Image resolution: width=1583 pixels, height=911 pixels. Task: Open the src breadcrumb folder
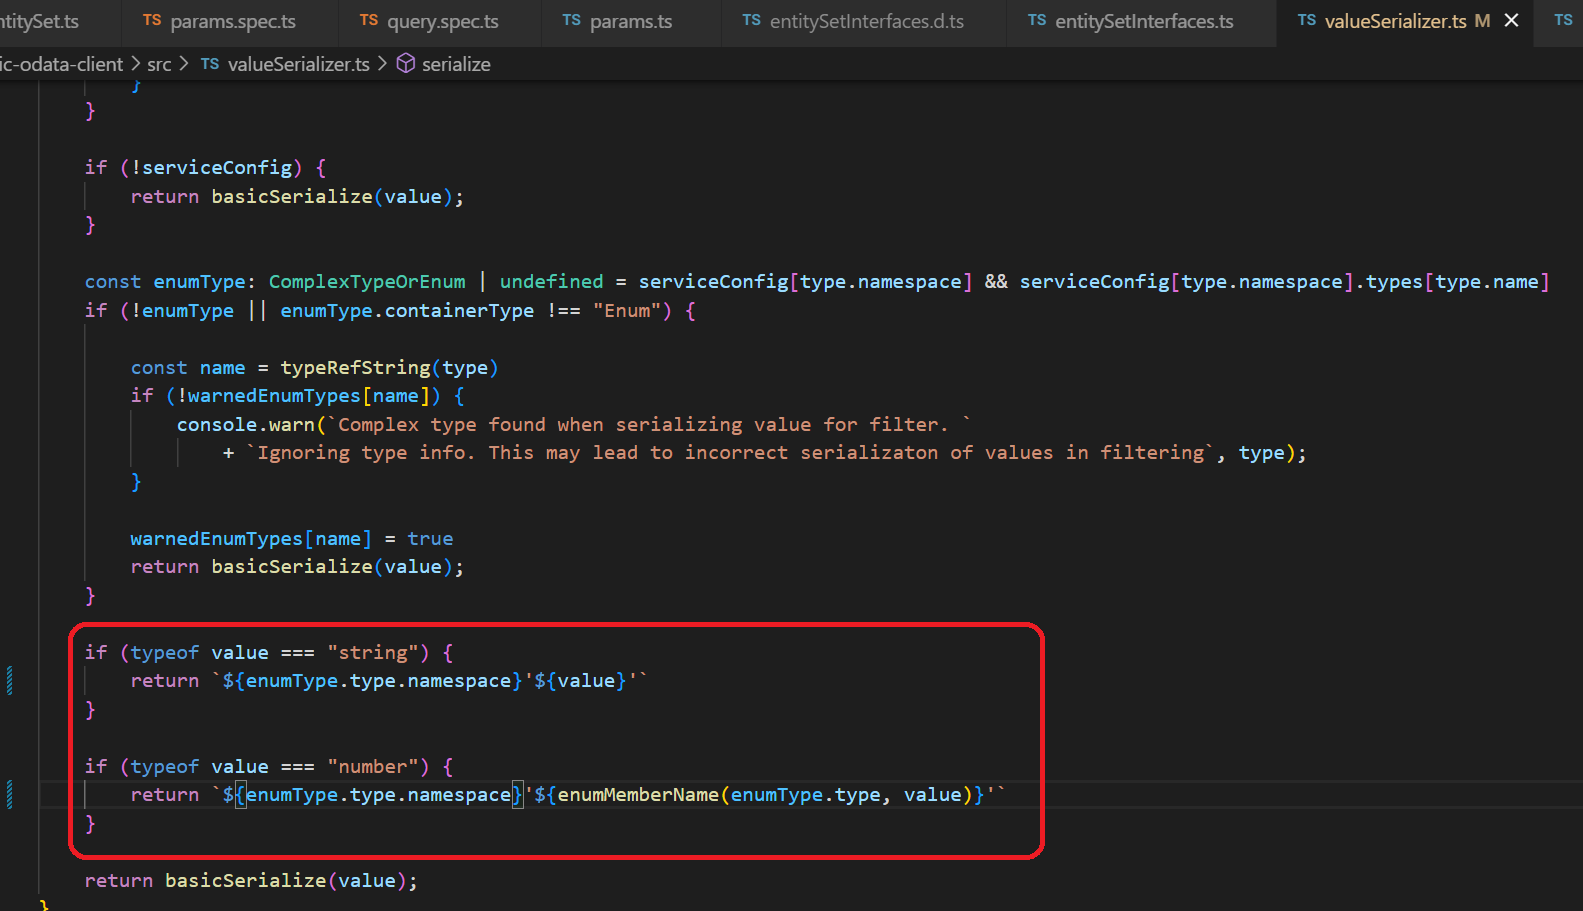click(x=159, y=64)
